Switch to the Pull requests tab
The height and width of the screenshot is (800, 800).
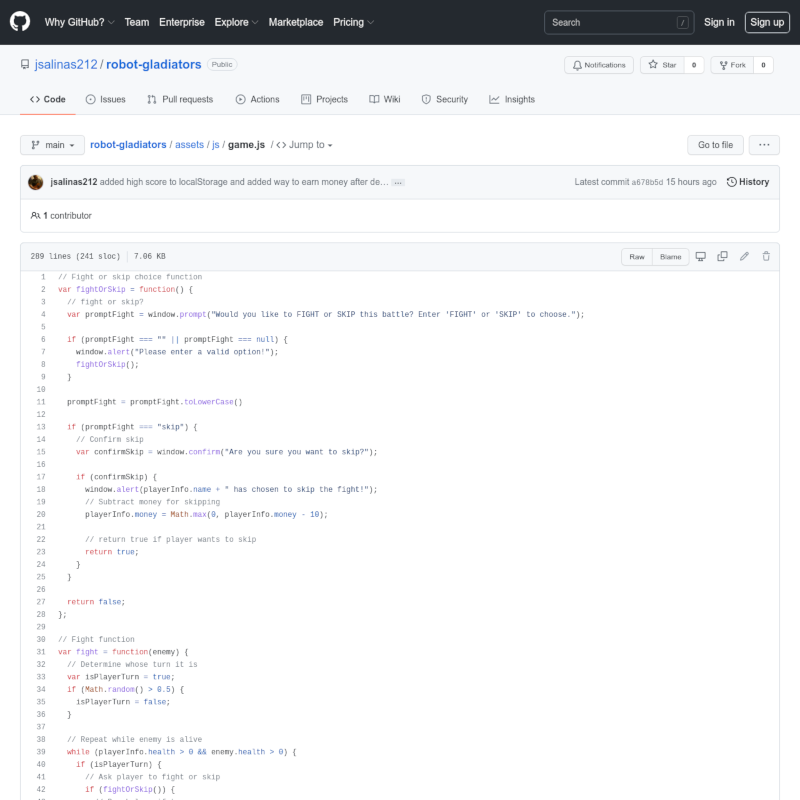(180, 100)
